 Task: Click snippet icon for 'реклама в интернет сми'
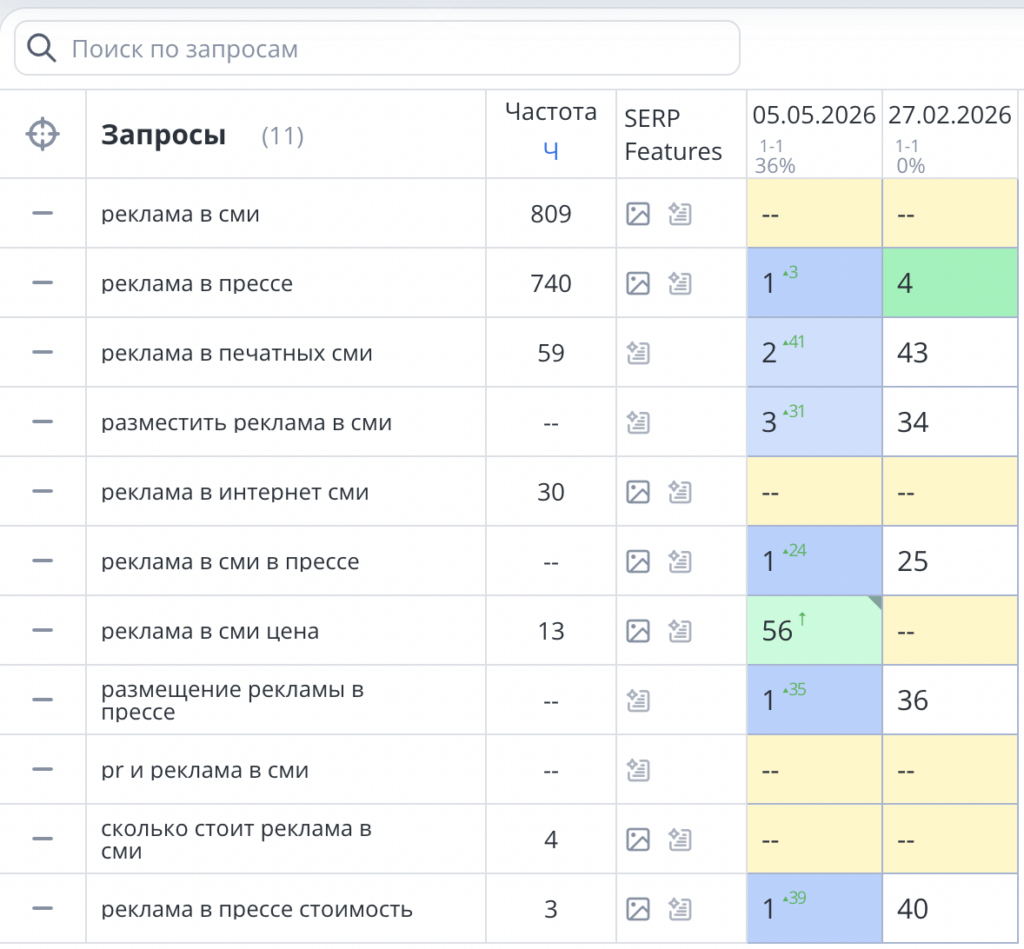[x=680, y=492]
